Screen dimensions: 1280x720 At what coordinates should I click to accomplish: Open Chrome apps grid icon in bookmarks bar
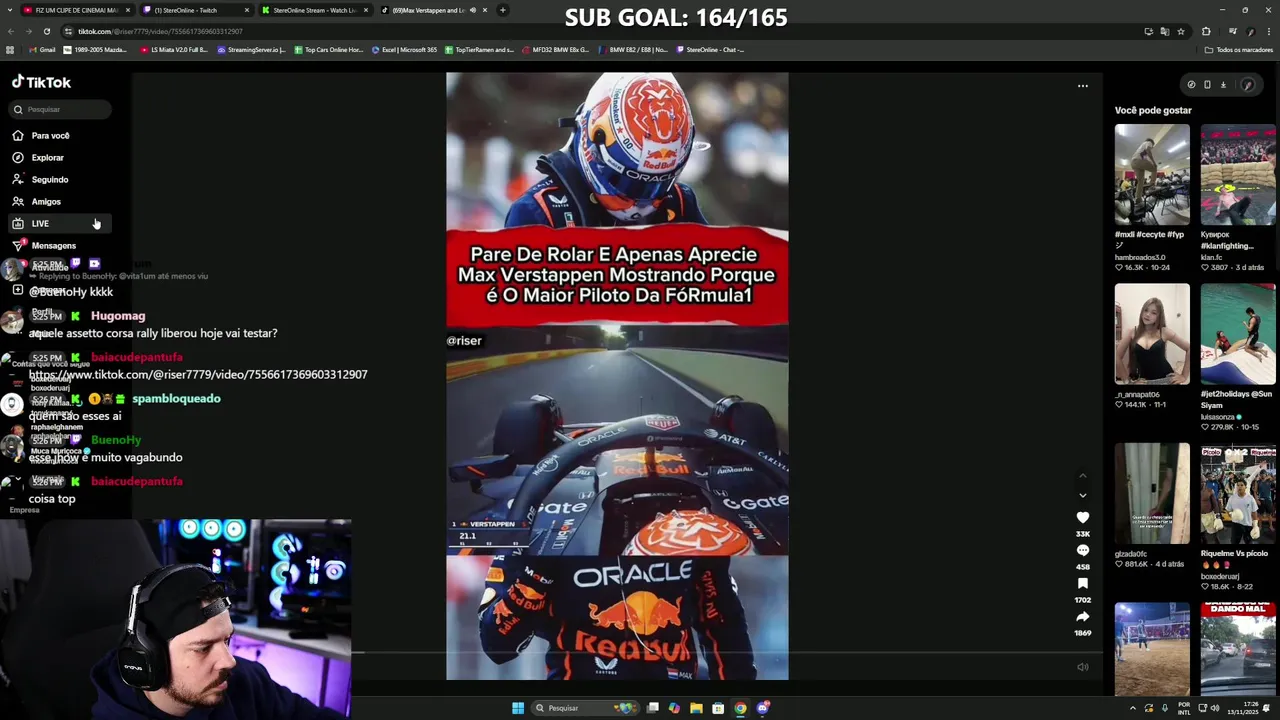(x=10, y=50)
